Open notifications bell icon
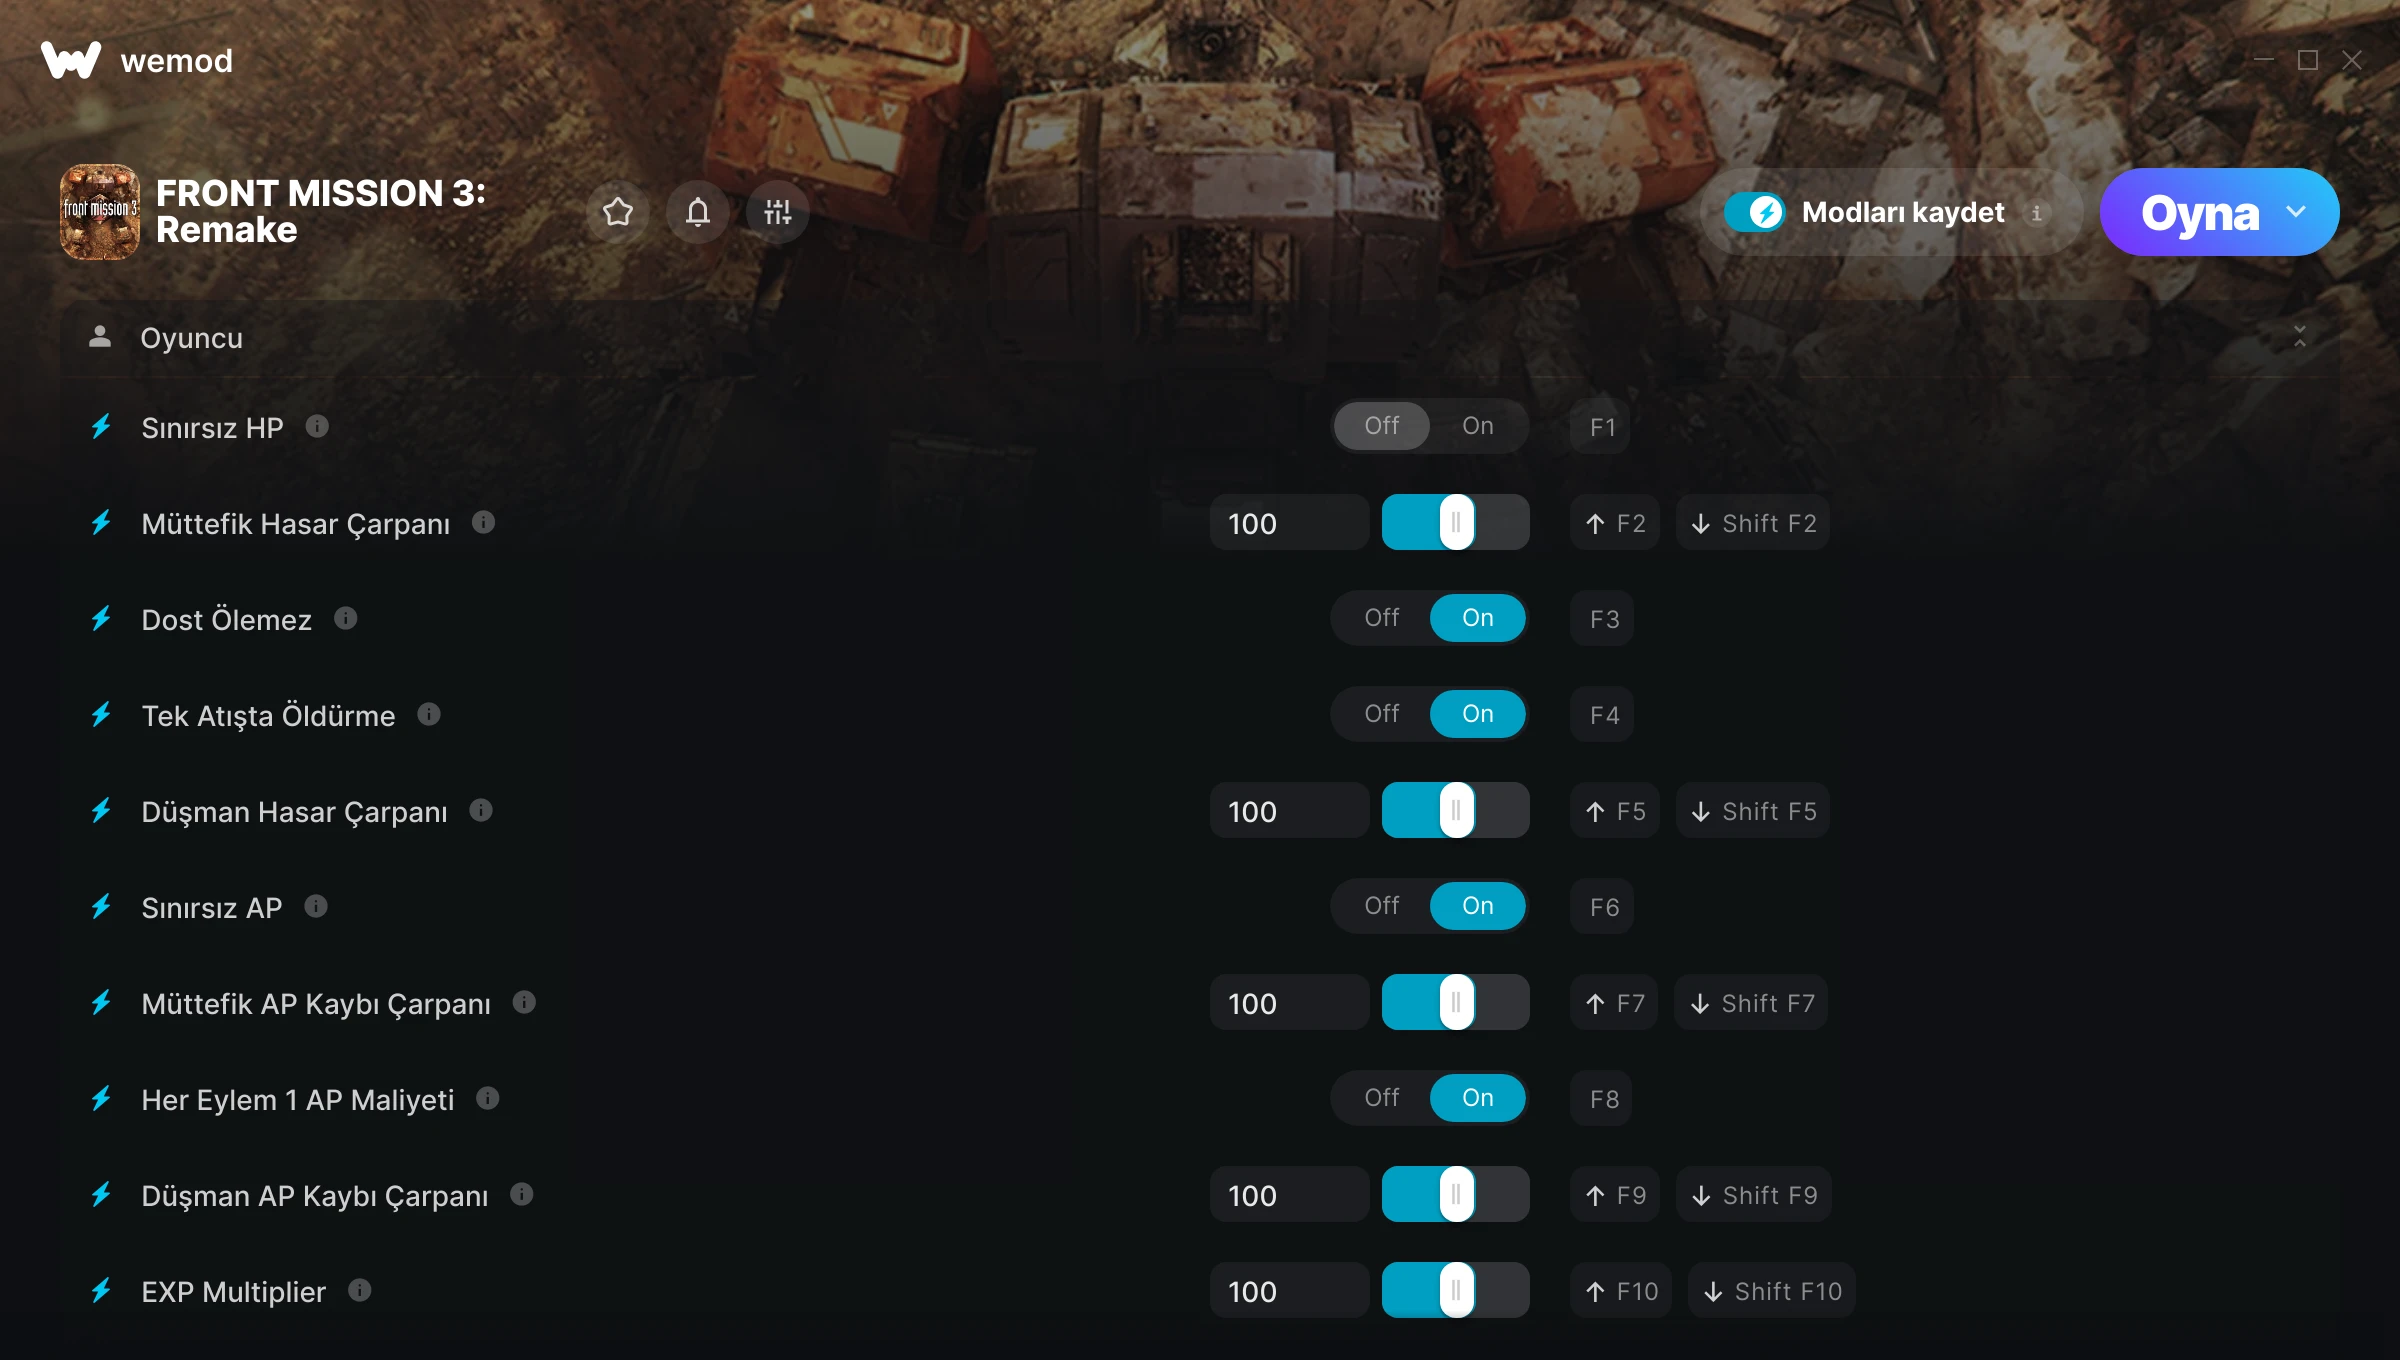The height and width of the screenshot is (1360, 2400). 698,212
